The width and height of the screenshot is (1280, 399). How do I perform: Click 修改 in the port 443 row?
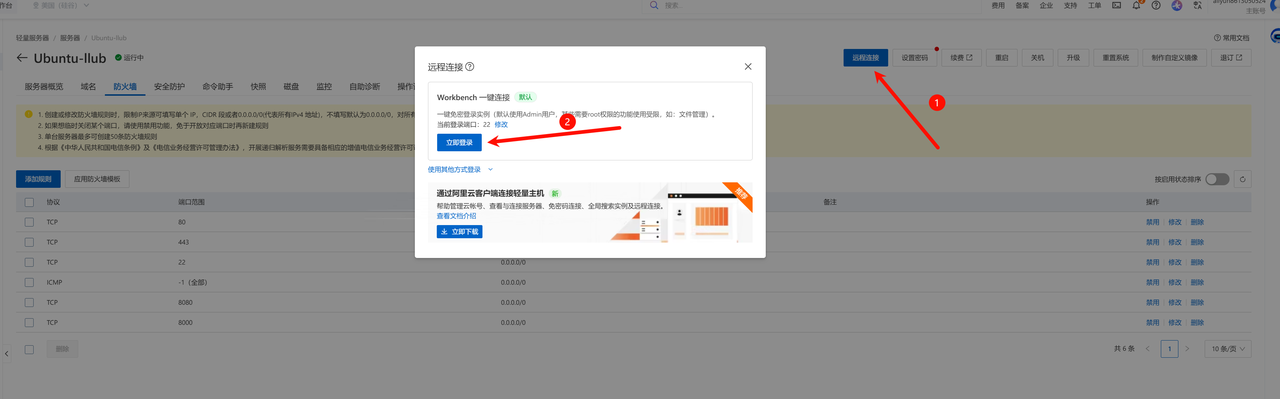tap(1175, 242)
